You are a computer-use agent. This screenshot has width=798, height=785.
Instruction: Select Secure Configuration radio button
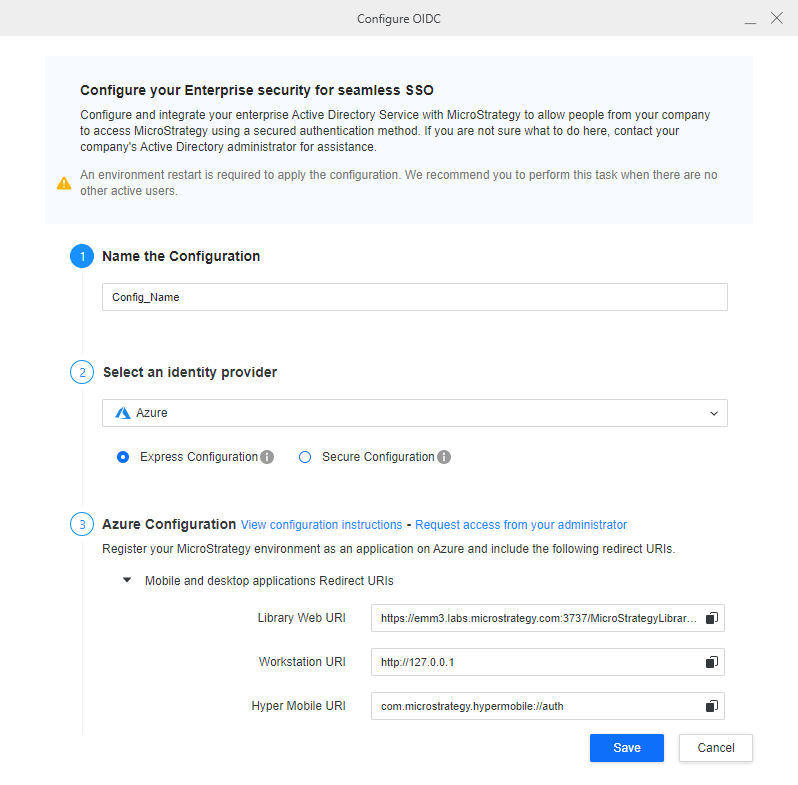(305, 457)
